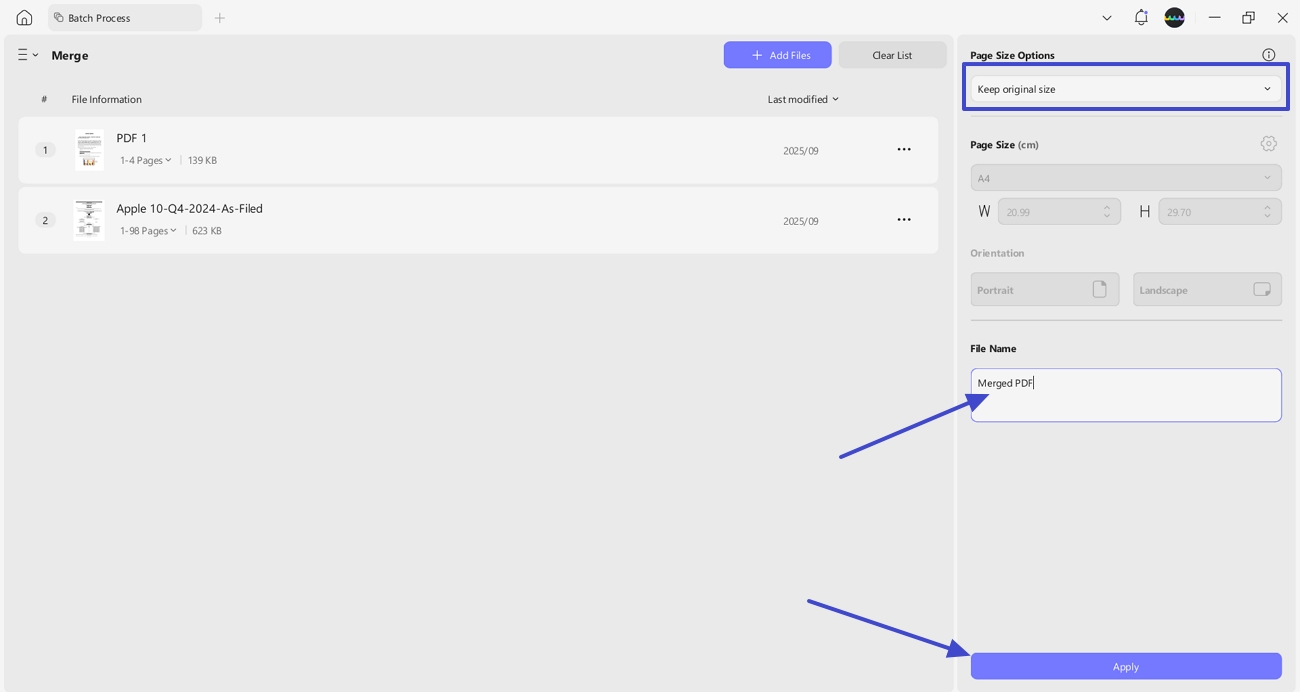The image size is (1300, 692).
Task: Open the ellipsis options for PDF 1
Action: (904, 149)
